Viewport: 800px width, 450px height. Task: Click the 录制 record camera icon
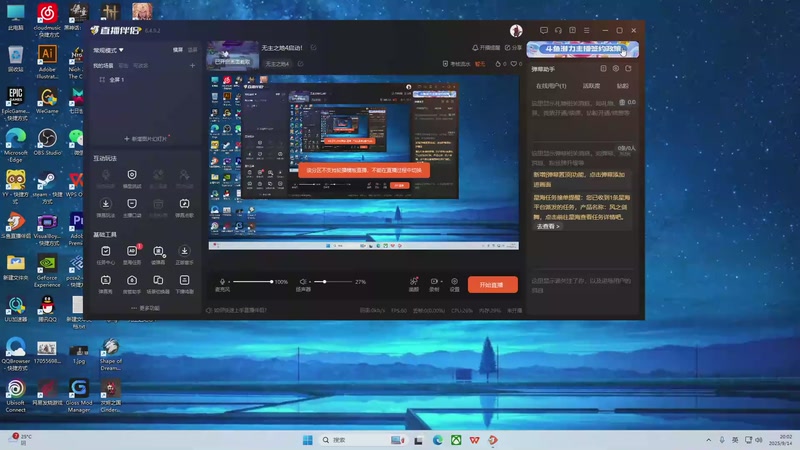(434, 281)
